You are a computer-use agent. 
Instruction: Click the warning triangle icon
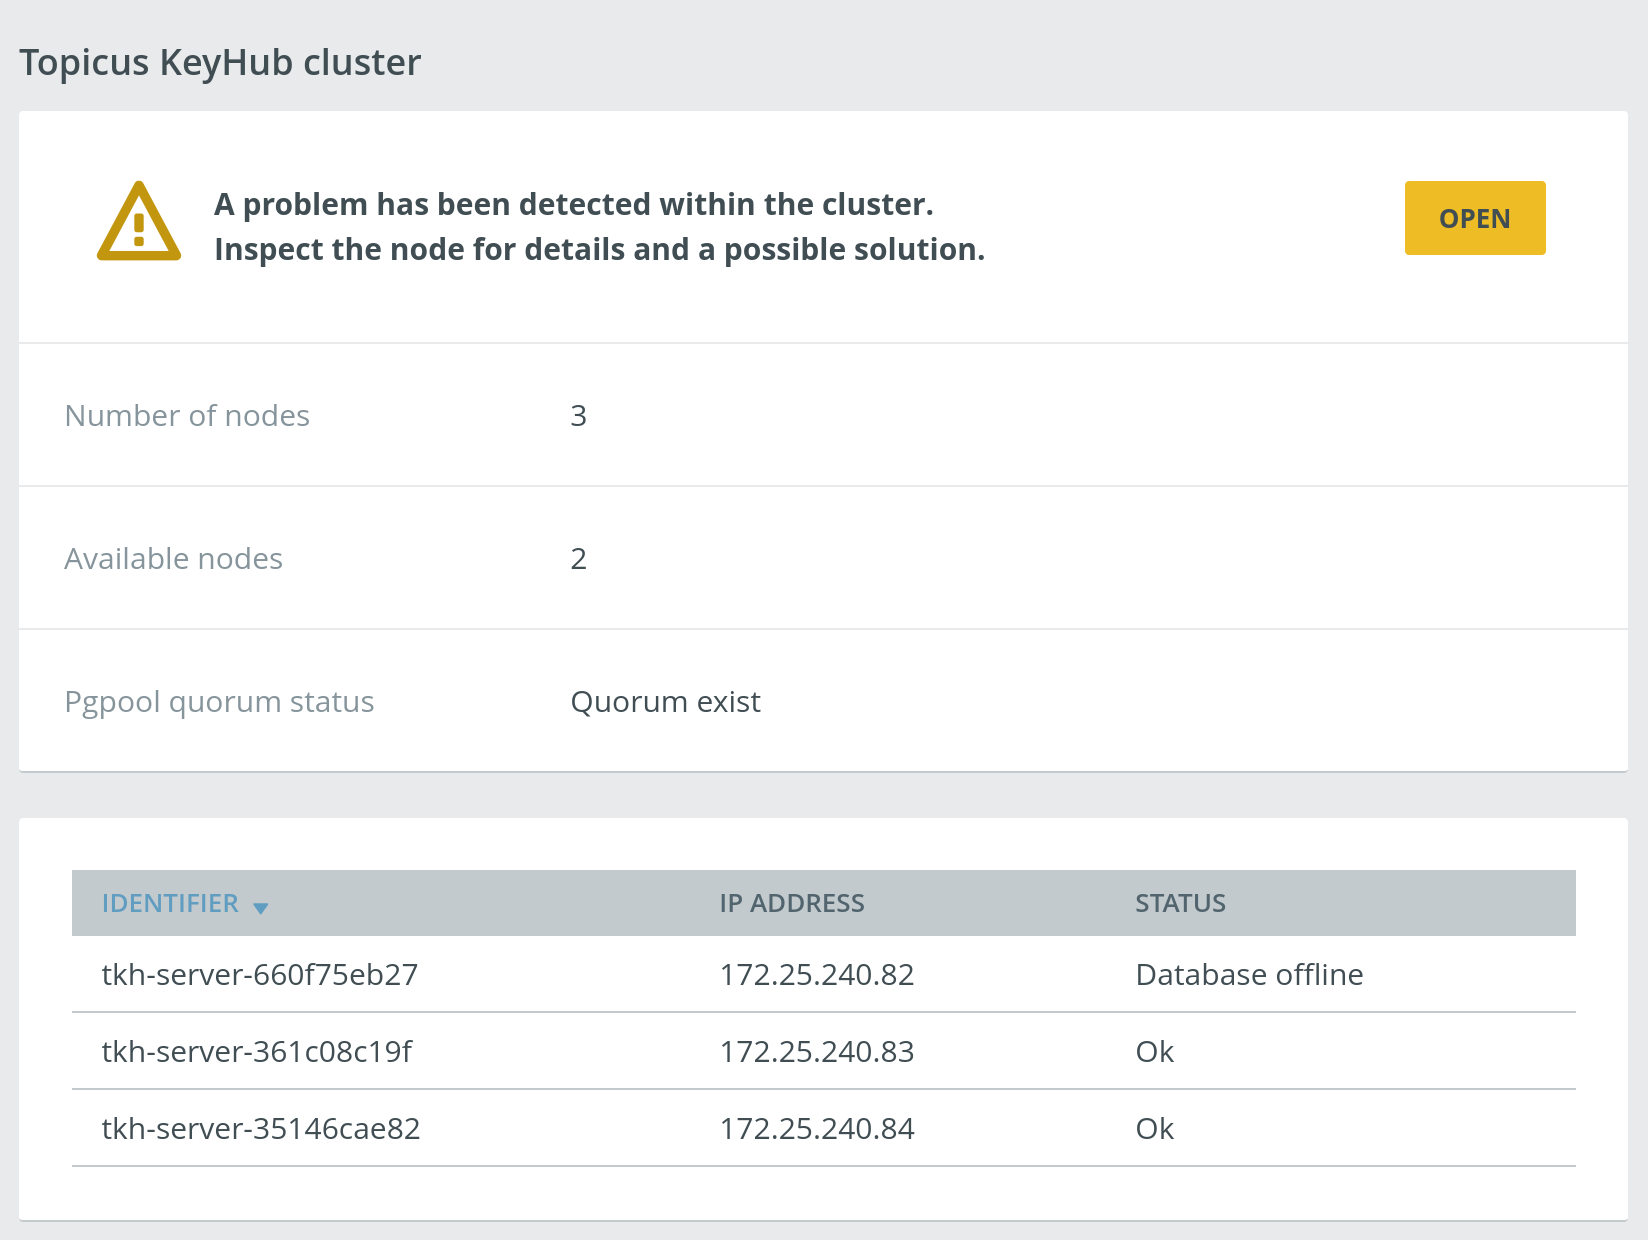139,221
